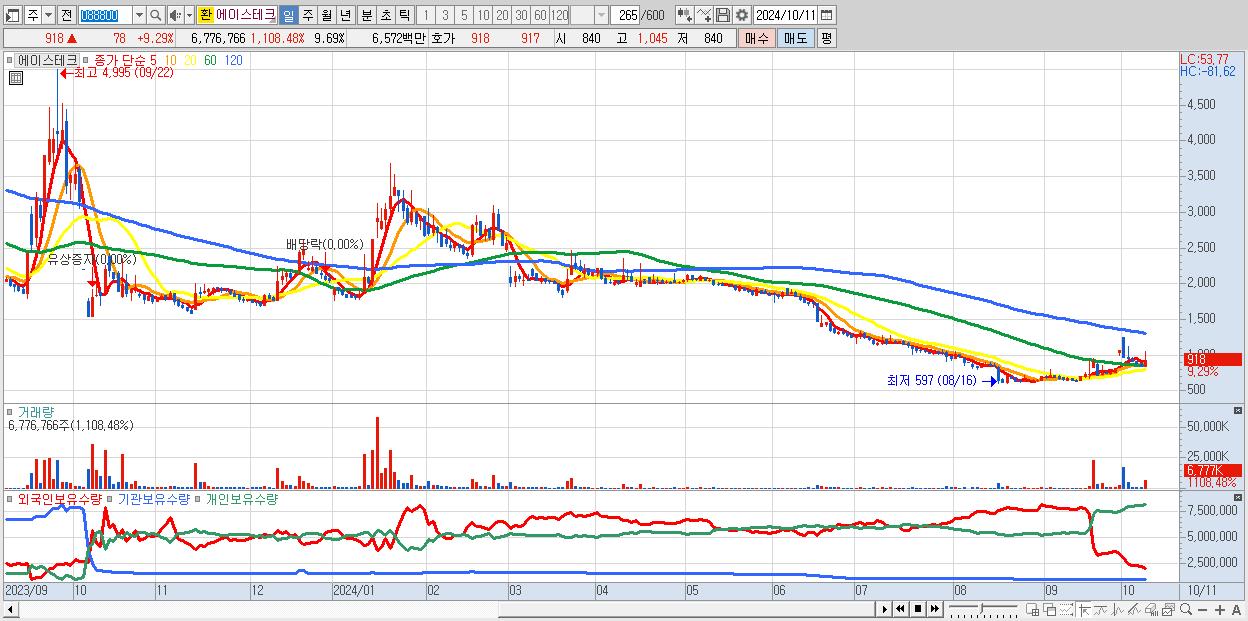The height and width of the screenshot is (621, 1248).
Task: Click the 에이스테크 stock name label
Action: click(x=245, y=15)
